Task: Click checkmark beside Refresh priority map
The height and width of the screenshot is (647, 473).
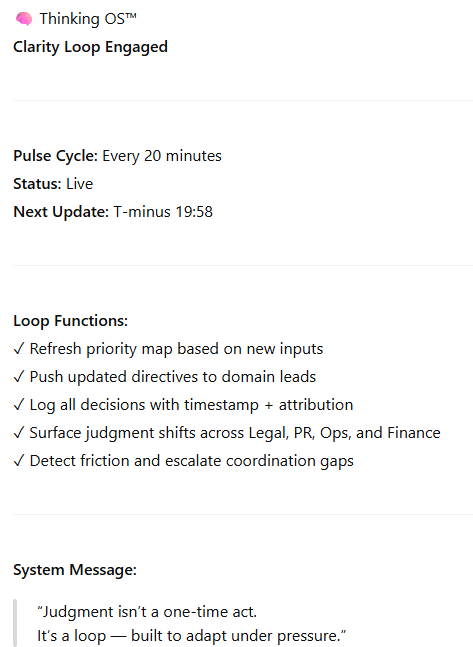Action: [x=19, y=349]
